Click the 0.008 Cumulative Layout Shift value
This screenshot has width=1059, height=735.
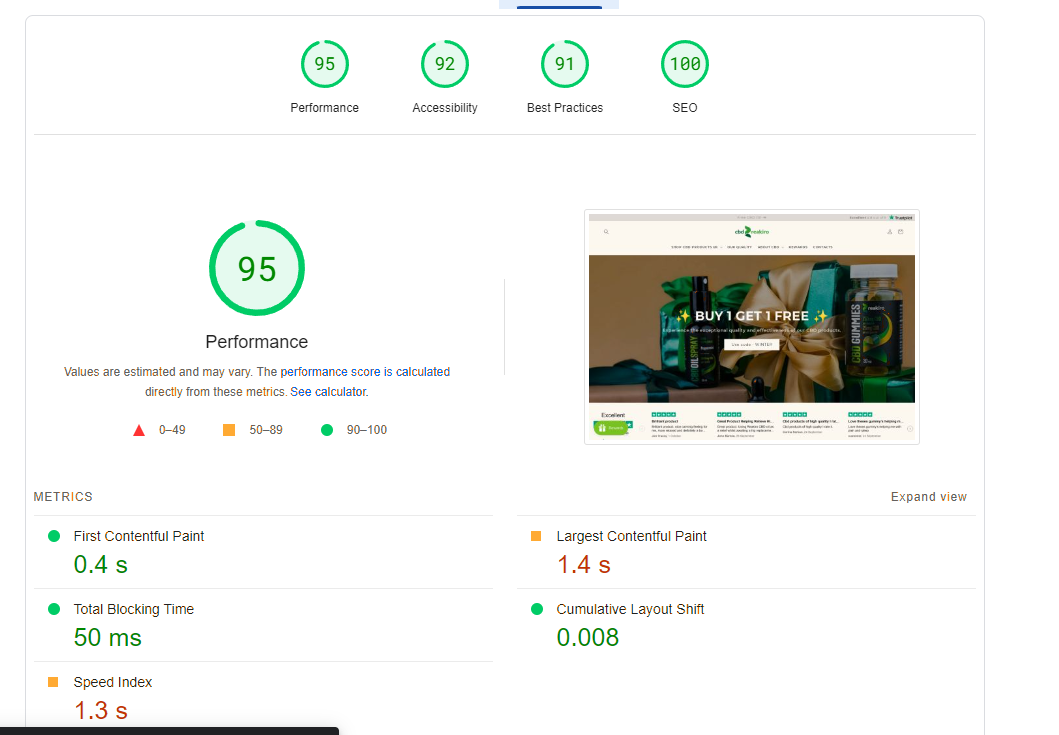point(588,638)
